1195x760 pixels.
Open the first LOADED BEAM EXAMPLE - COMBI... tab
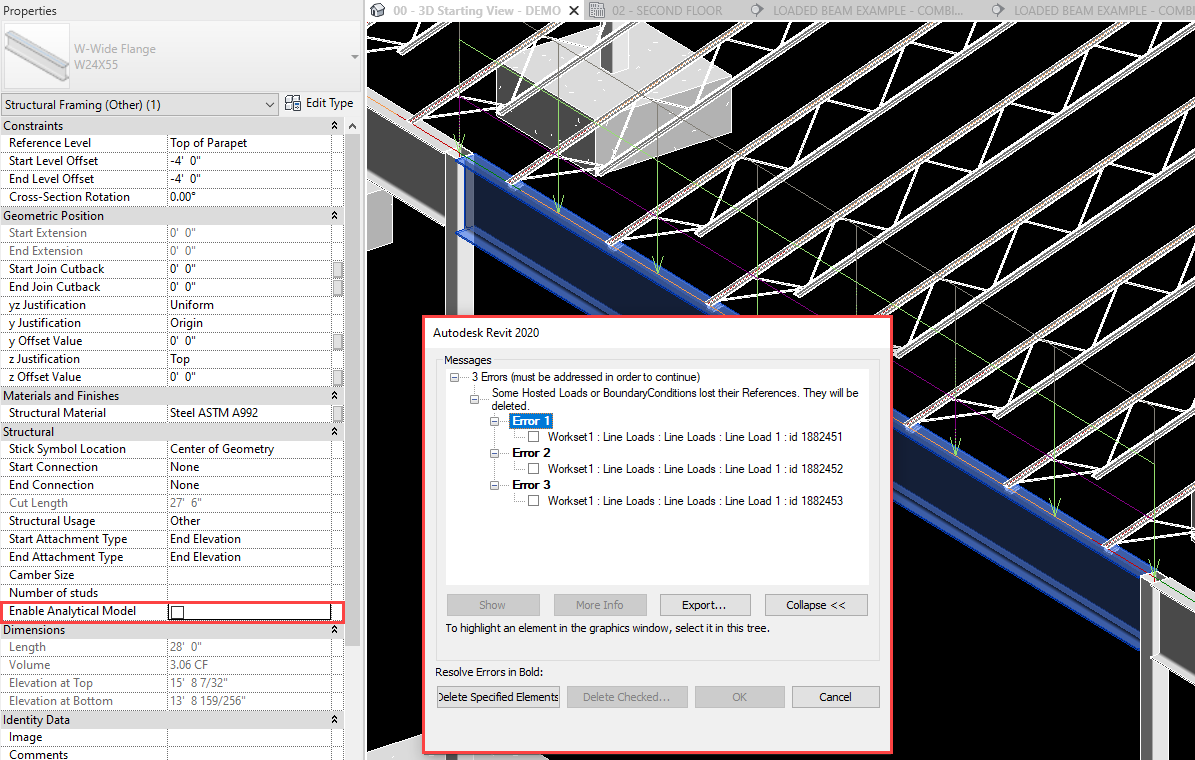(x=867, y=11)
